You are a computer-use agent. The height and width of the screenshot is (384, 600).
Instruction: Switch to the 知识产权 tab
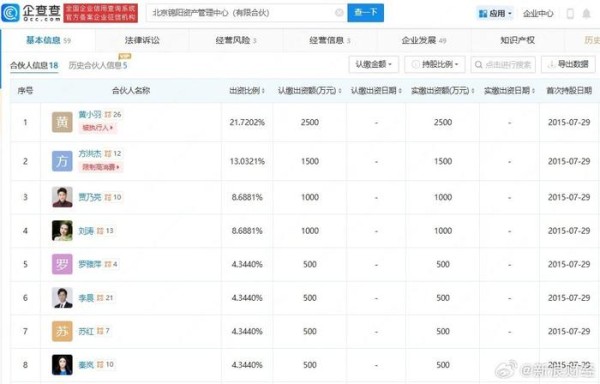point(517,40)
